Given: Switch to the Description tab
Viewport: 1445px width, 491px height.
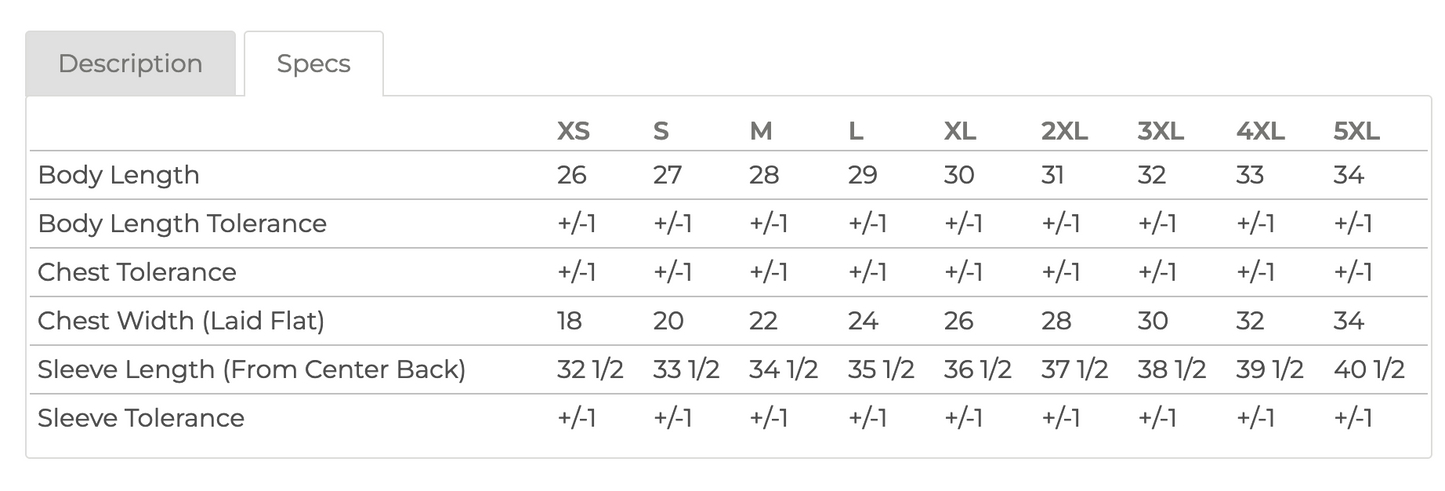Looking at the screenshot, I should click(130, 64).
